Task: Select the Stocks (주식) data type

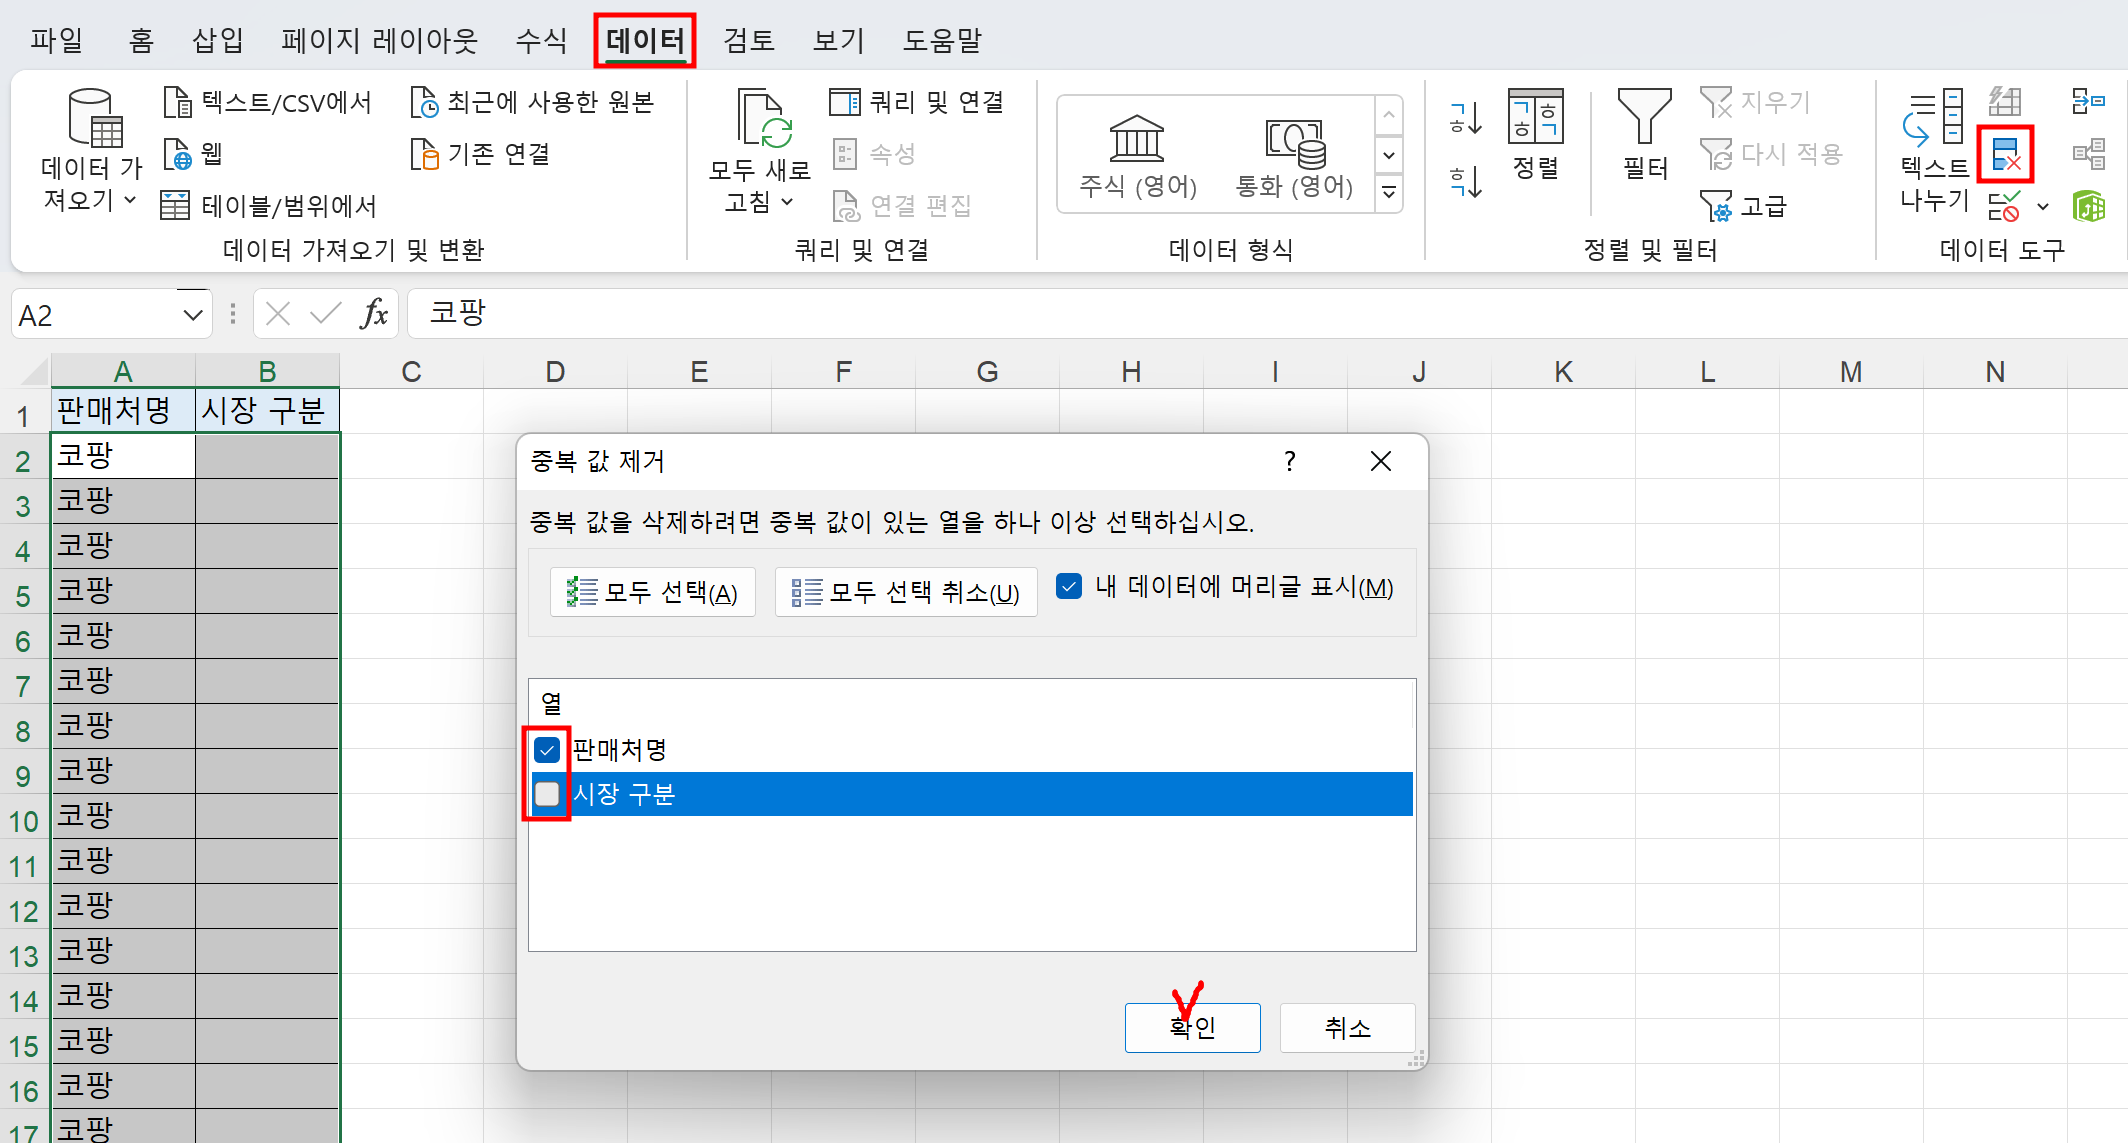Action: [1138, 155]
